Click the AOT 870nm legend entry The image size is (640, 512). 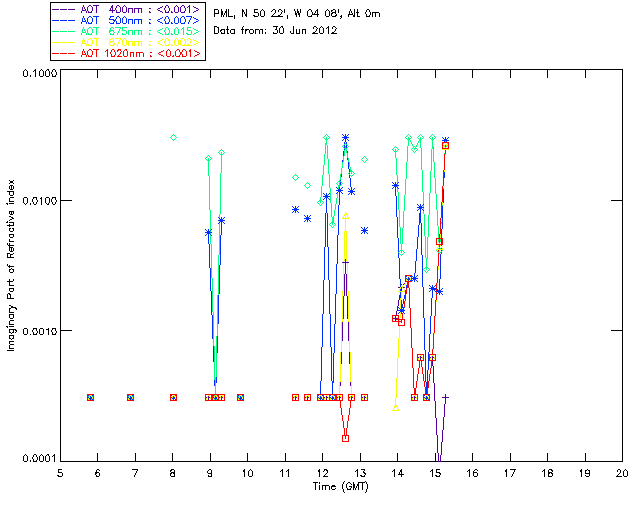[127, 42]
